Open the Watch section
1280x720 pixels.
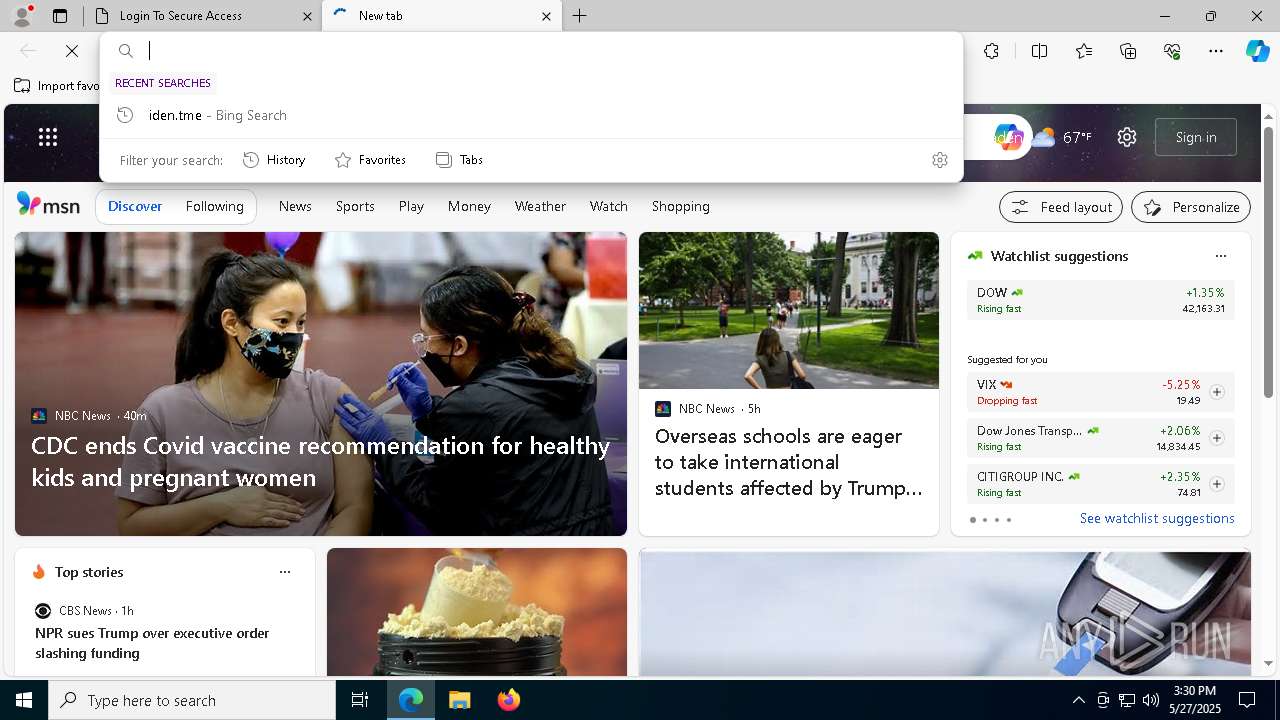click(x=609, y=206)
